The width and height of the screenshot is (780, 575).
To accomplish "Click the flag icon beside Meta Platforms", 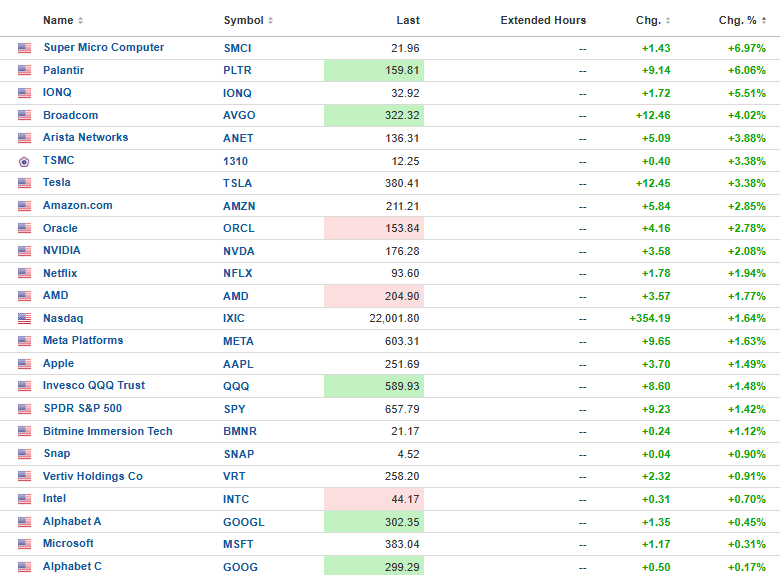I will tap(24, 341).
